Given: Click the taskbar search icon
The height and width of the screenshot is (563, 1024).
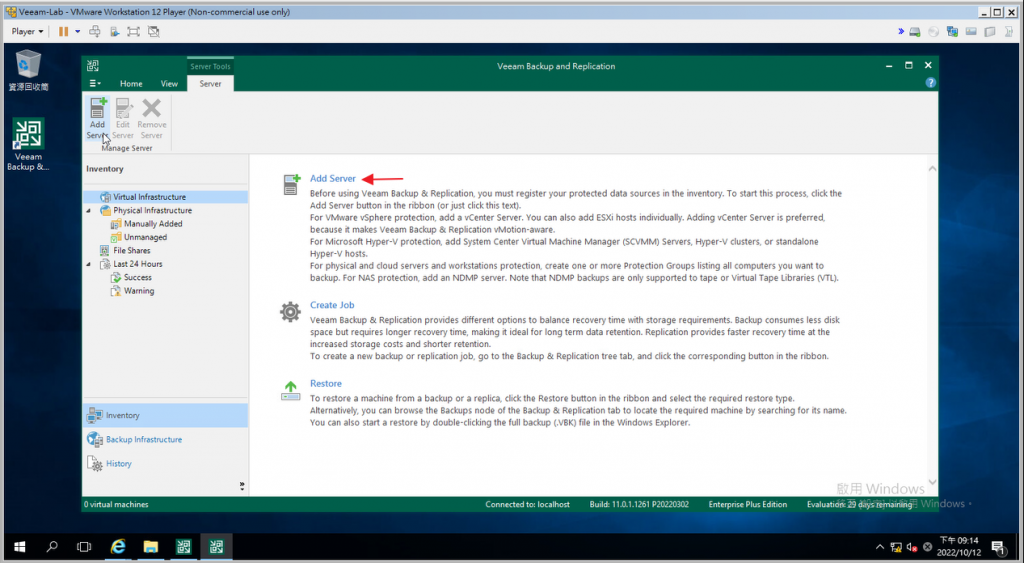Looking at the screenshot, I should (x=52, y=547).
